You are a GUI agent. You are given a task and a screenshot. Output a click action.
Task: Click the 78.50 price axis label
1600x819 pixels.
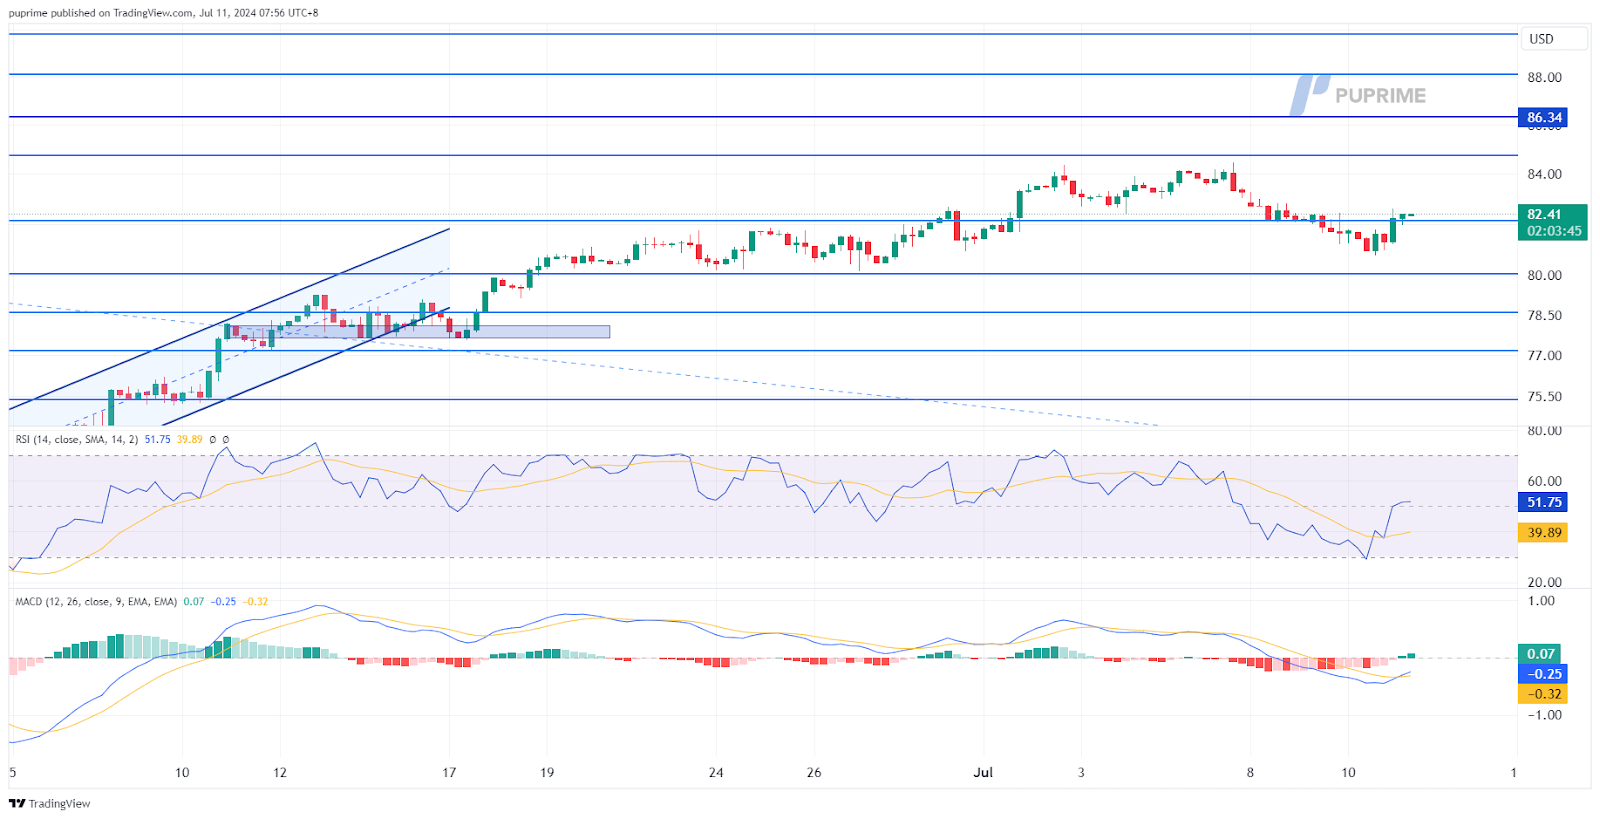point(1544,315)
